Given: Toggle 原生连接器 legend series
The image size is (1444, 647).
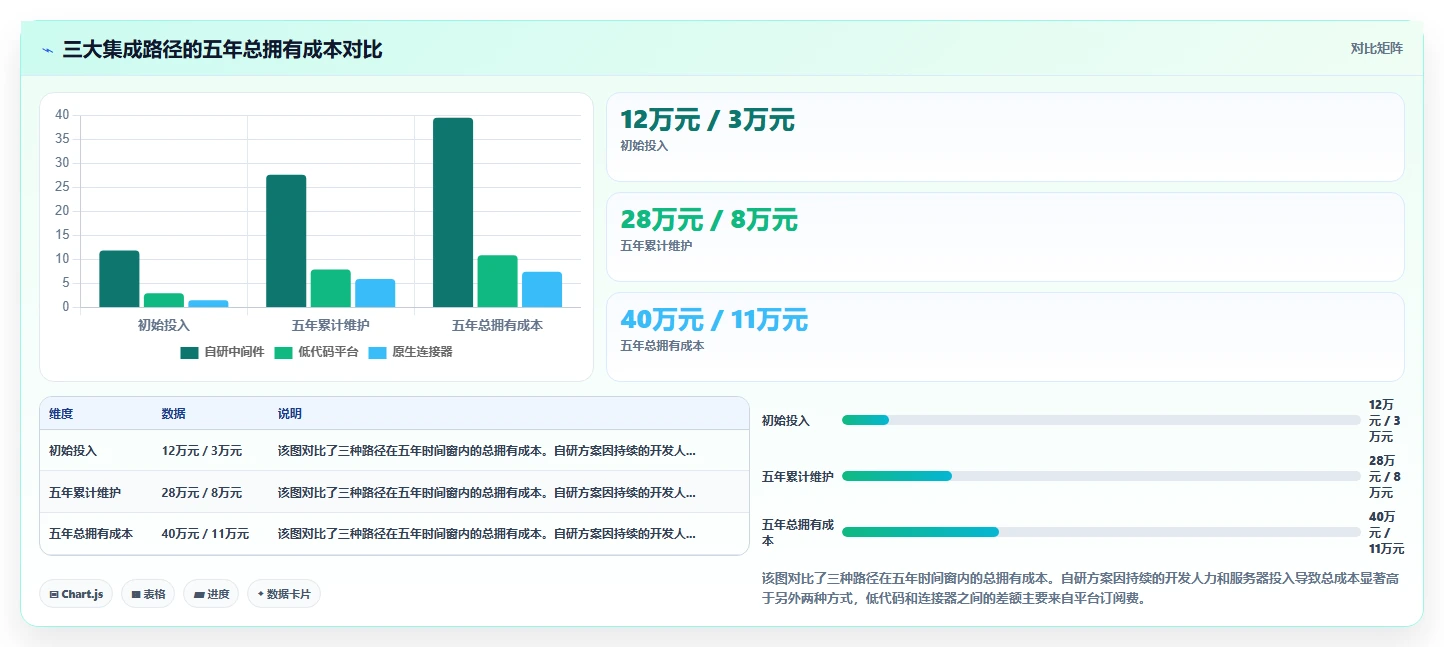Looking at the screenshot, I should [x=410, y=352].
